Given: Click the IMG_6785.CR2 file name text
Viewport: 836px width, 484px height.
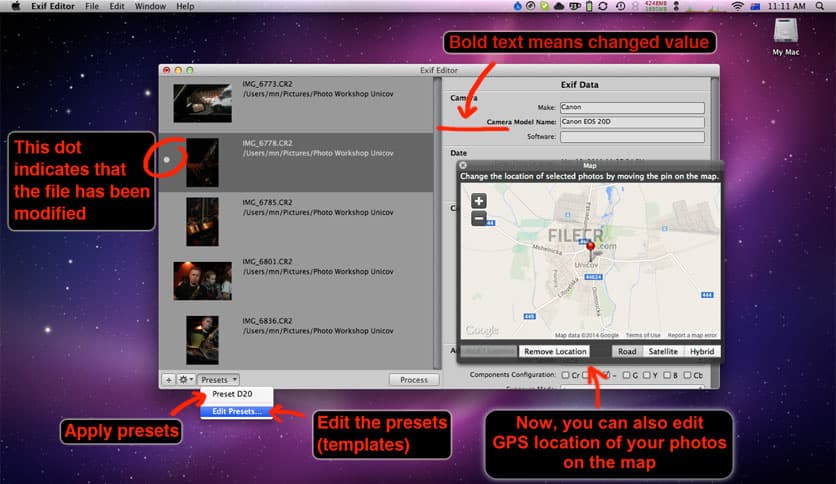Looking at the screenshot, I should [x=267, y=203].
